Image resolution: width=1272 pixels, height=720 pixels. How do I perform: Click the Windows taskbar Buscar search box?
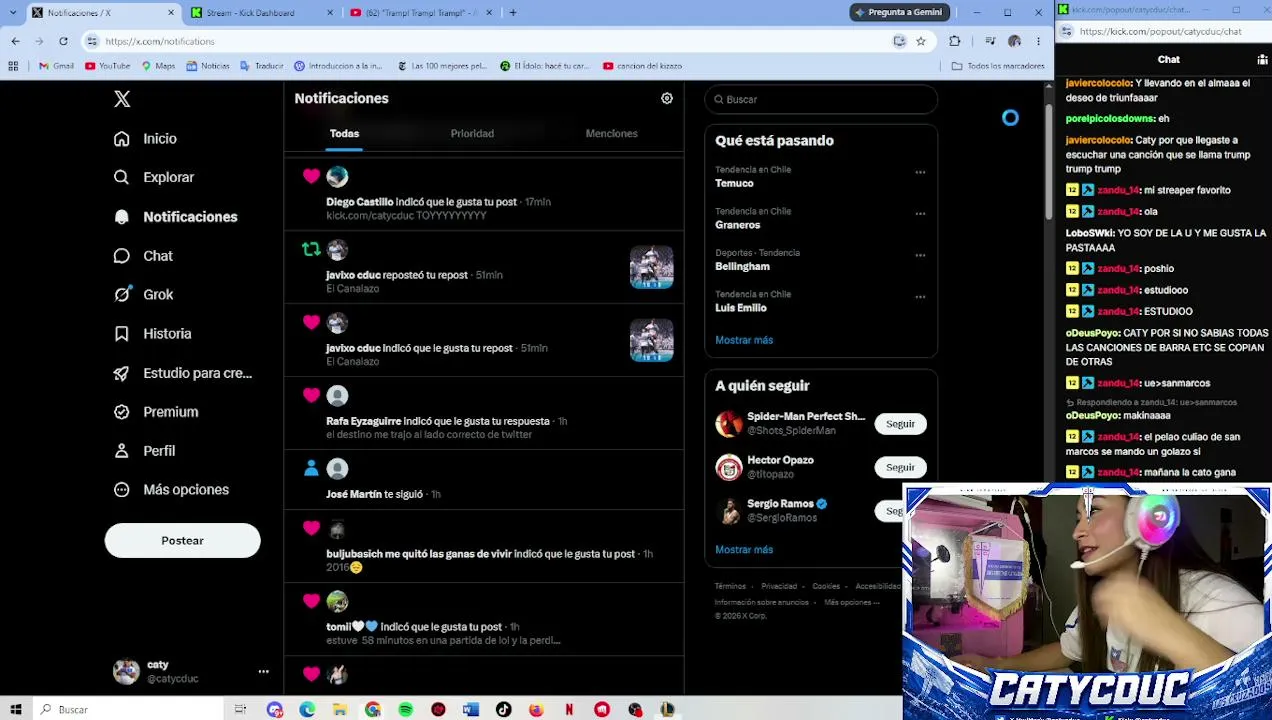[x=130, y=710]
